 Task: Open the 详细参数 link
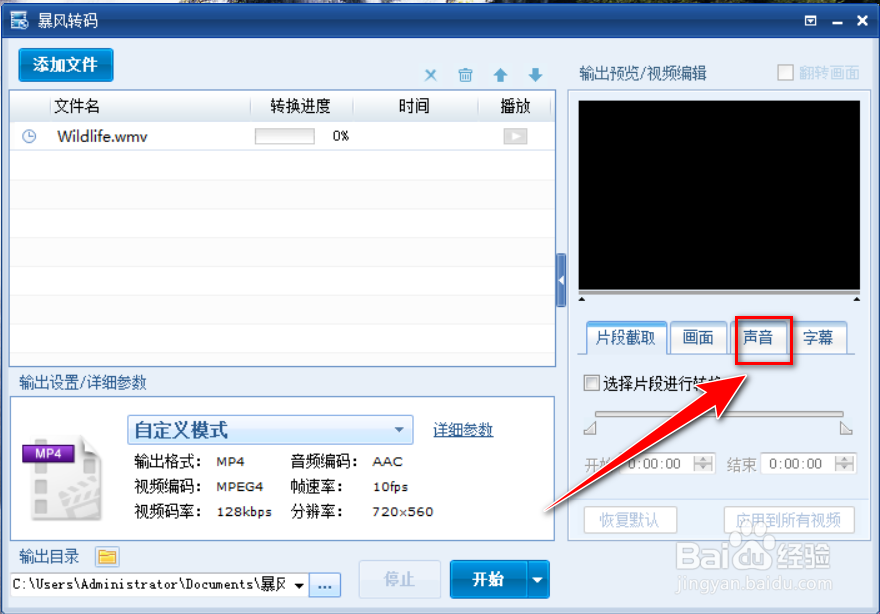tap(463, 430)
